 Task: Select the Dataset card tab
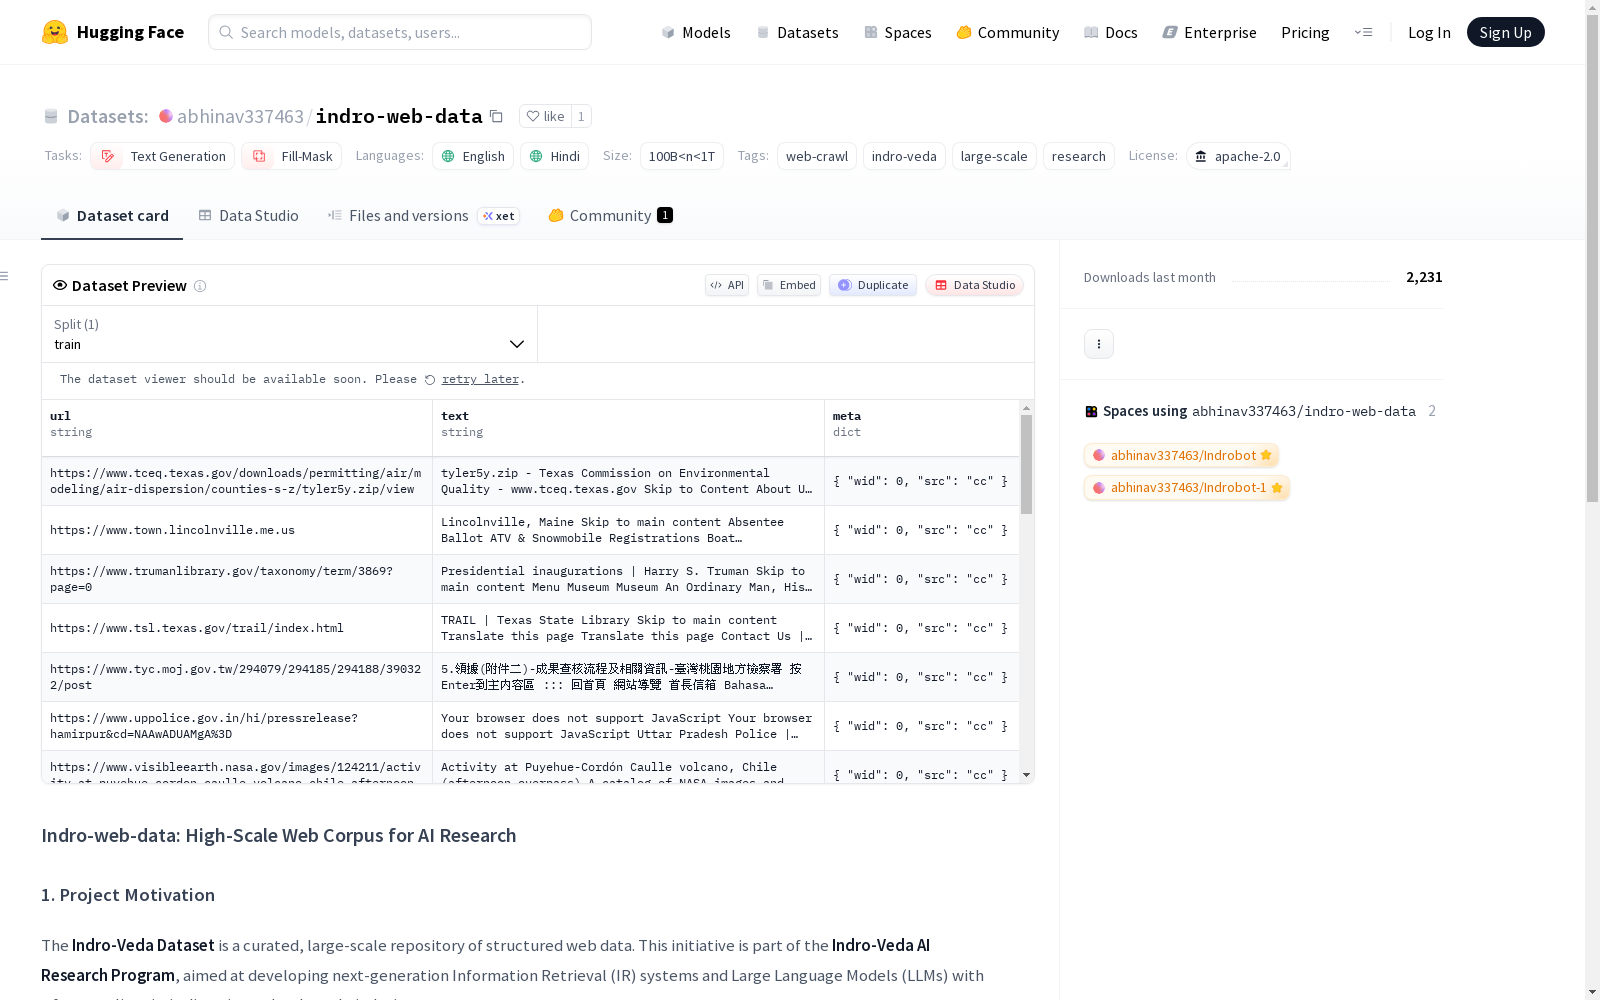click(112, 216)
